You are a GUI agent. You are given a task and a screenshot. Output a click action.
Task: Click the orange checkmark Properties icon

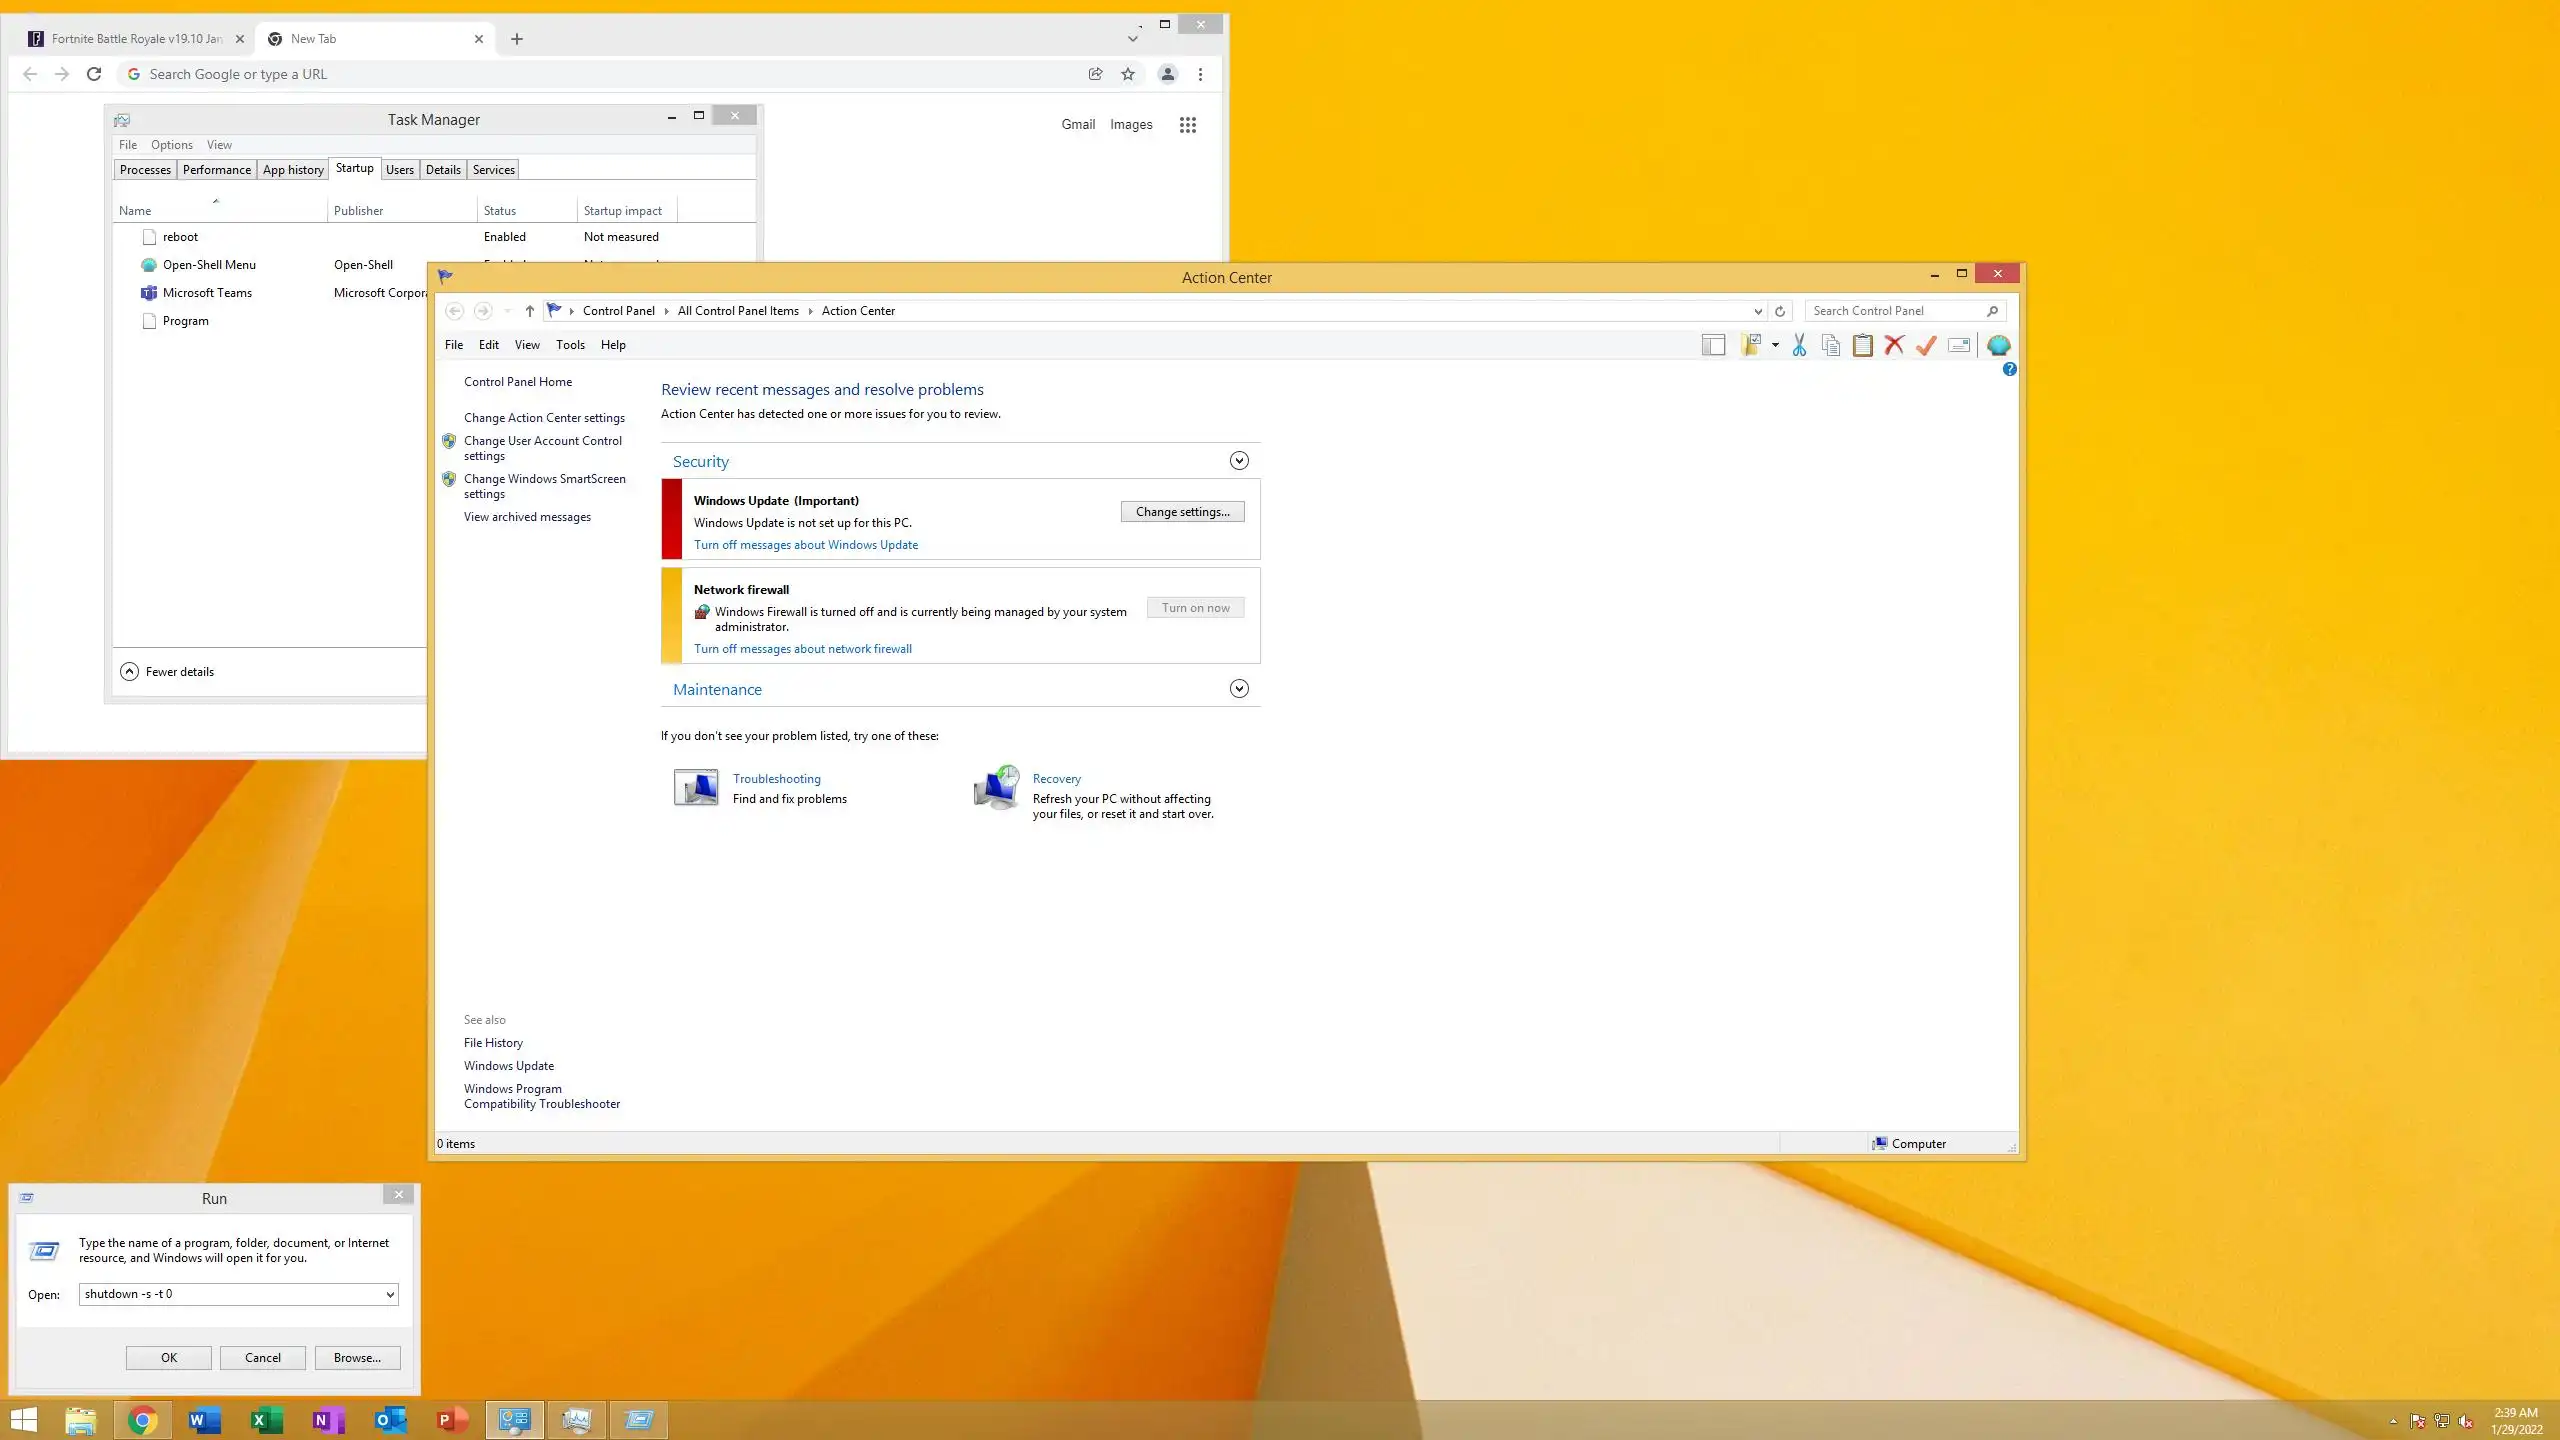1926,345
